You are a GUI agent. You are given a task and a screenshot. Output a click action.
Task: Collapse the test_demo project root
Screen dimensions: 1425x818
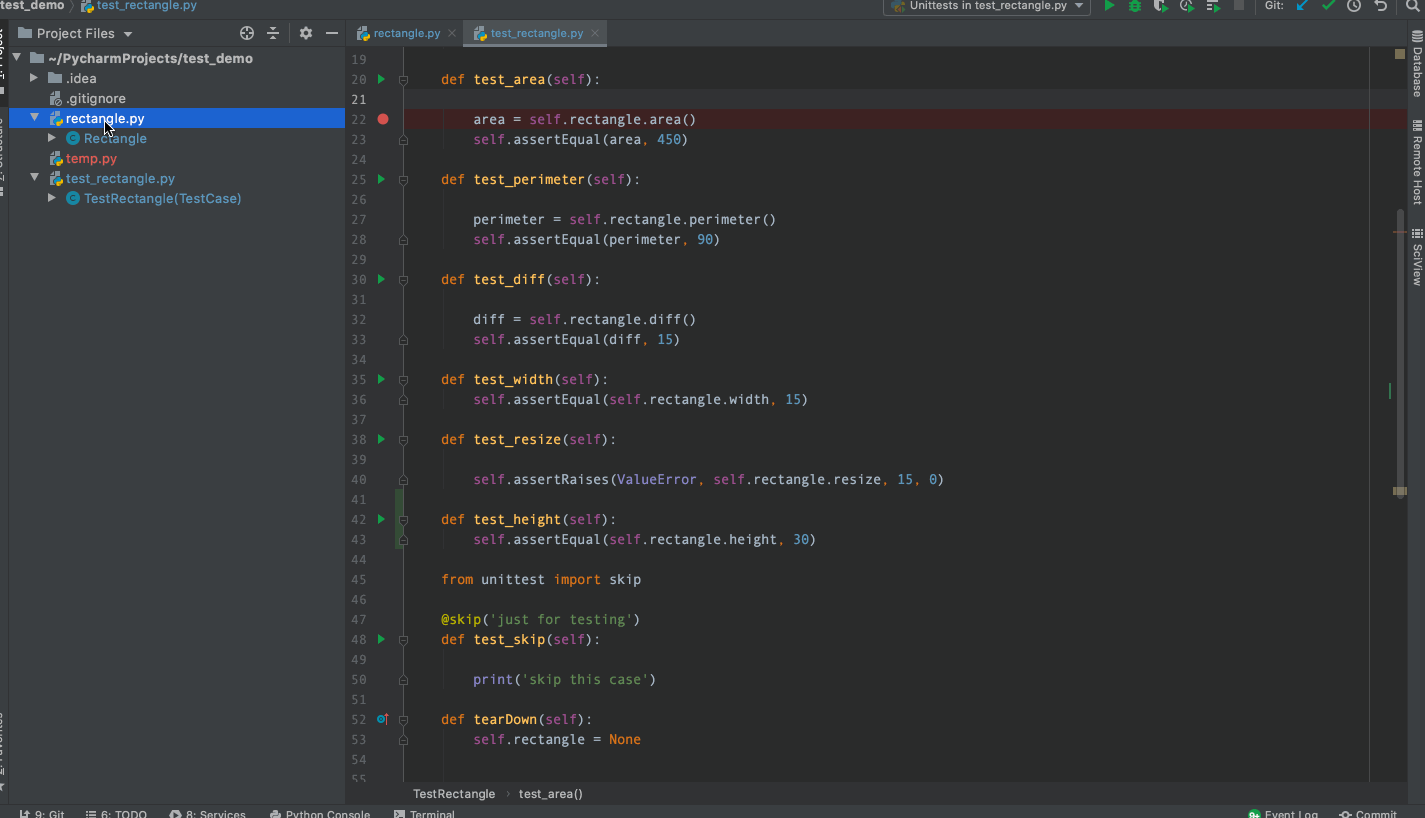tap(18, 58)
